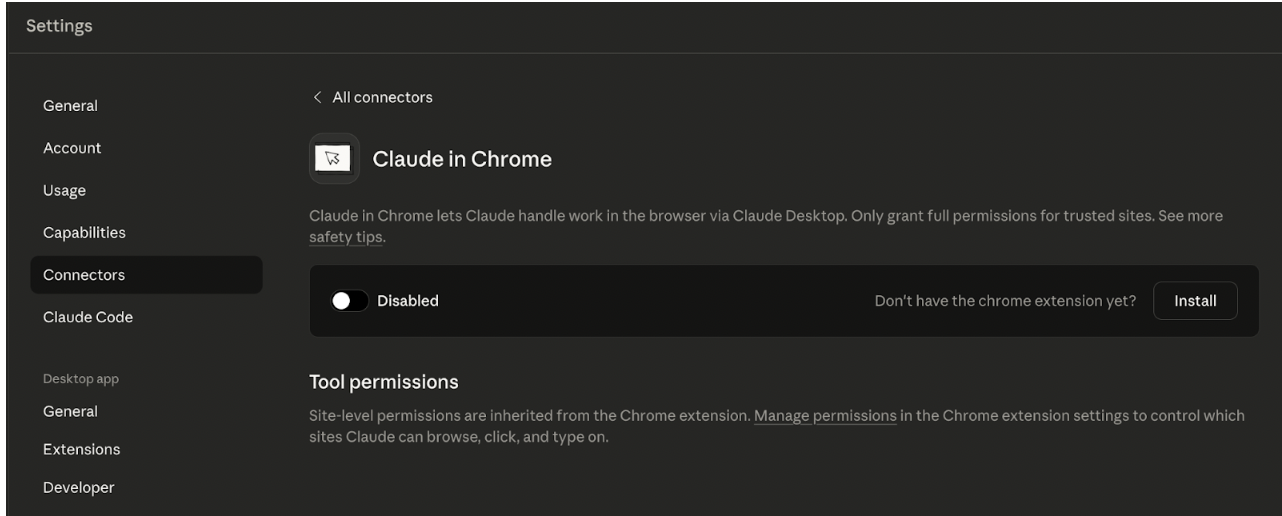Open the Capabilities settings page
1282x516 pixels.
click(x=84, y=232)
